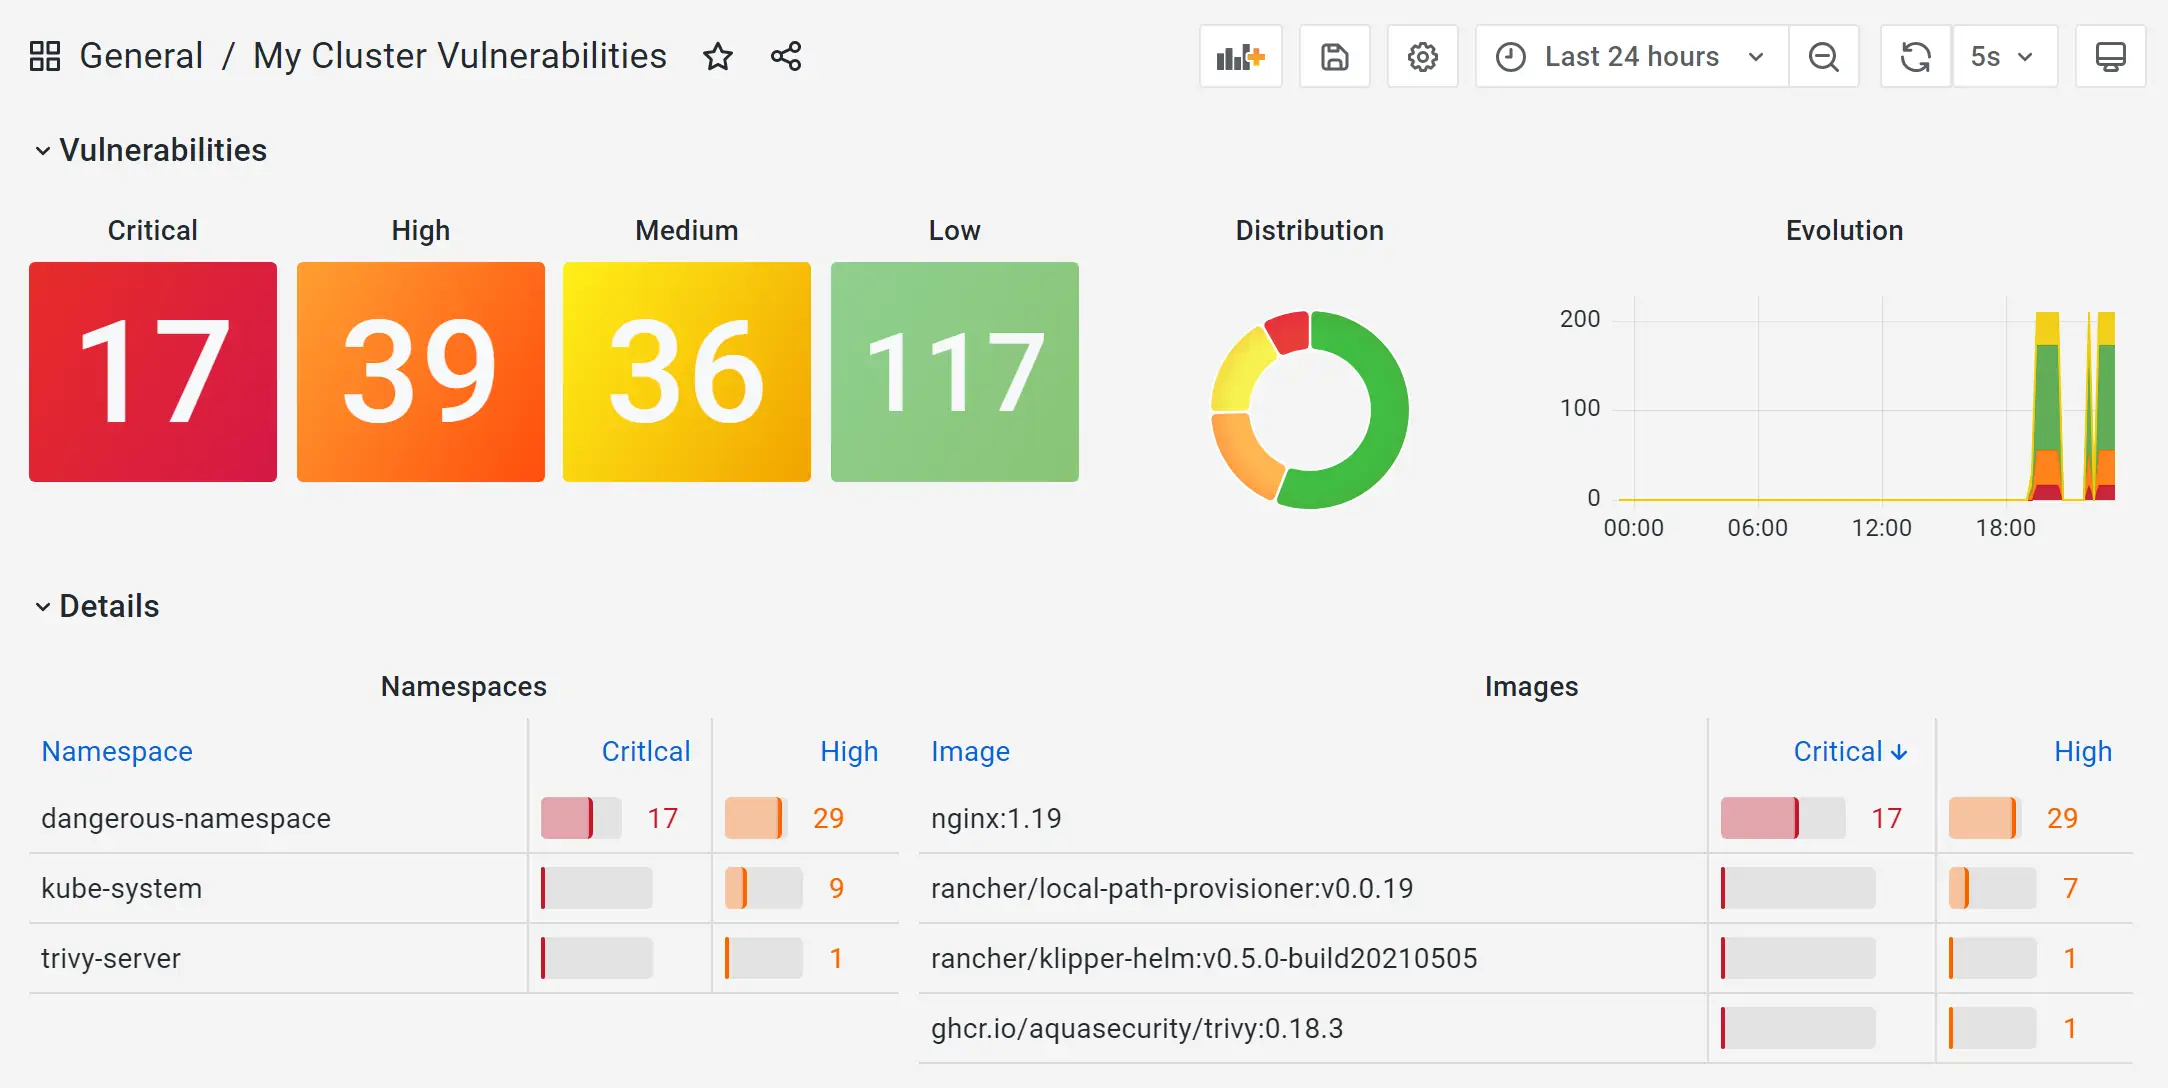Sort Namespaces table by Namespace header
Image resolution: width=2168 pixels, height=1088 pixels.
(x=117, y=751)
